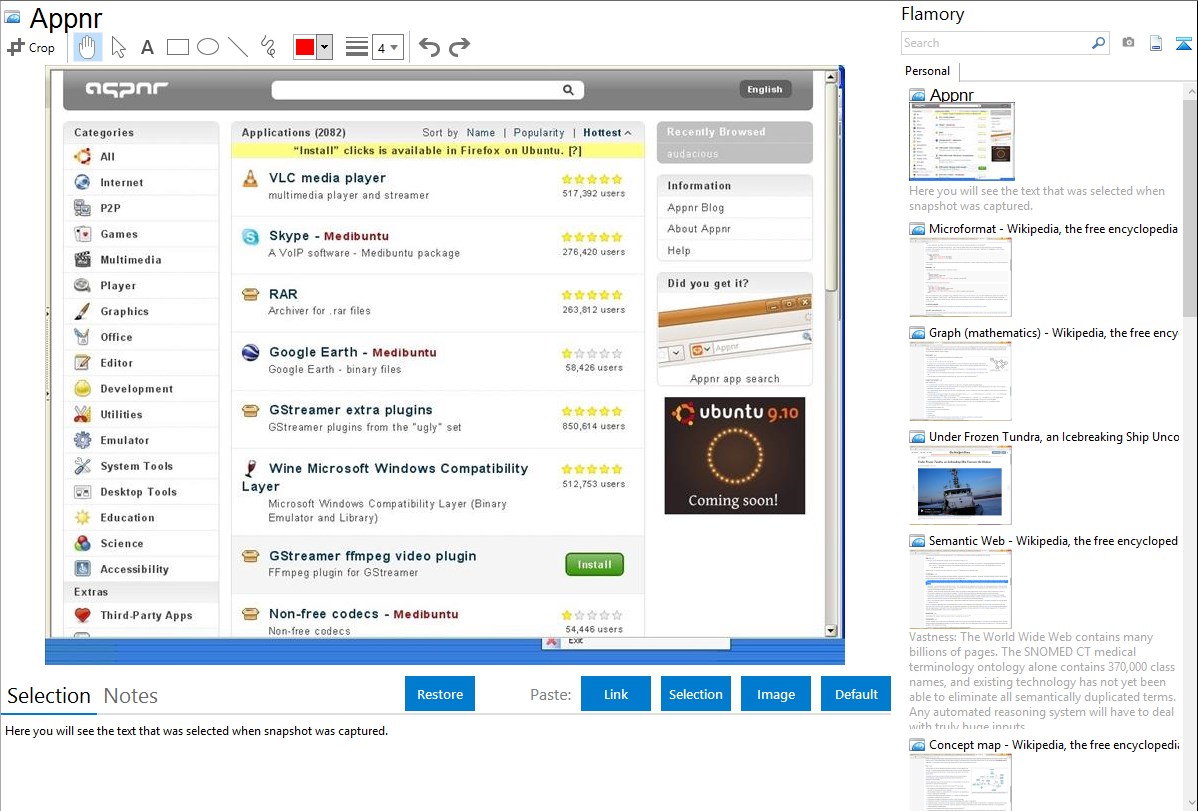1198x811 pixels.
Task: Click the Paste Selection button
Action: (696, 694)
